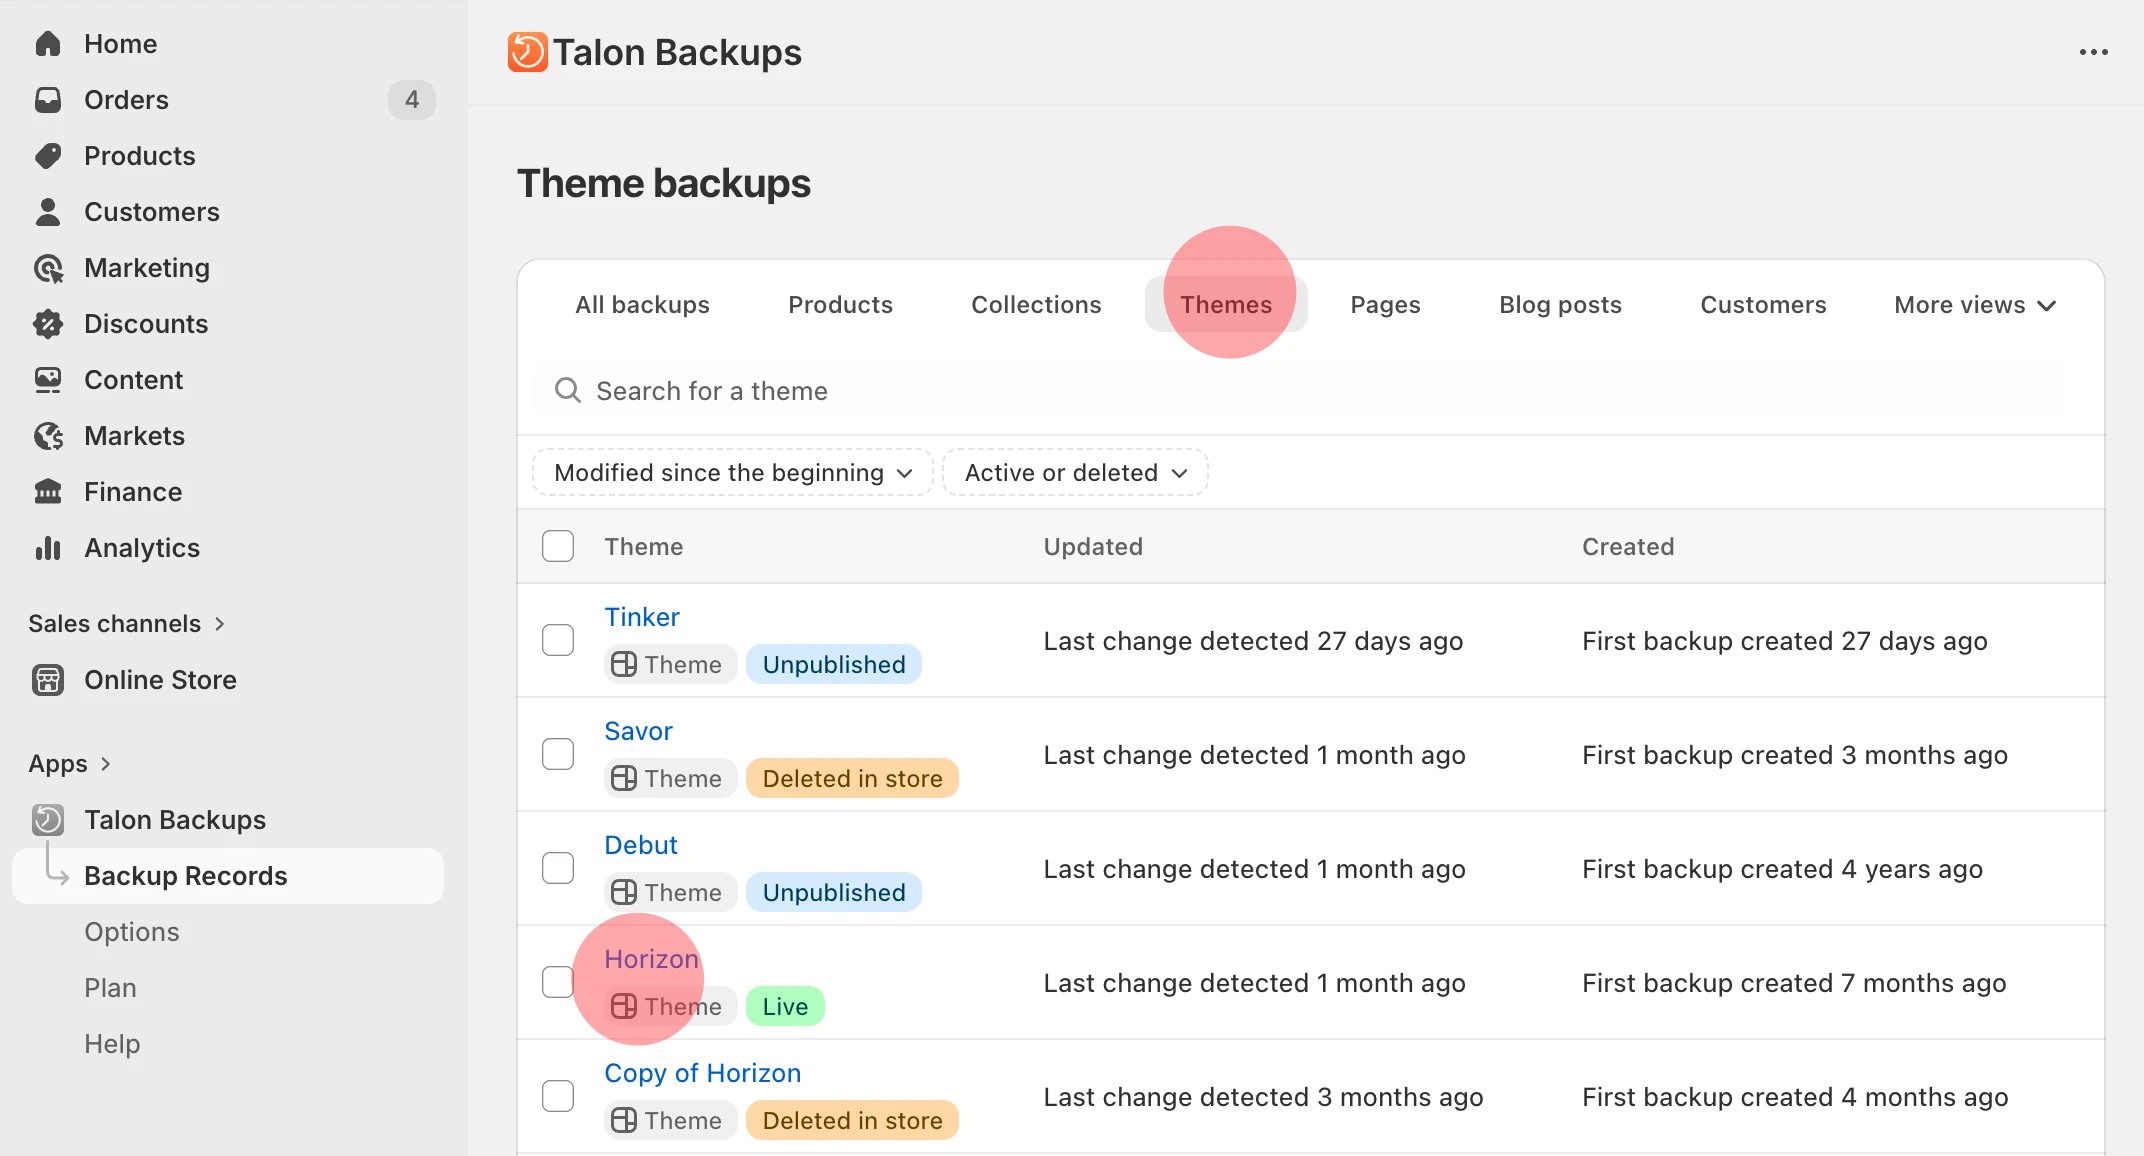Viewport: 2144px width, 1156px height.
Task: Open the 'Modified since the beginning' filter
Action: (x=732, y=473)
